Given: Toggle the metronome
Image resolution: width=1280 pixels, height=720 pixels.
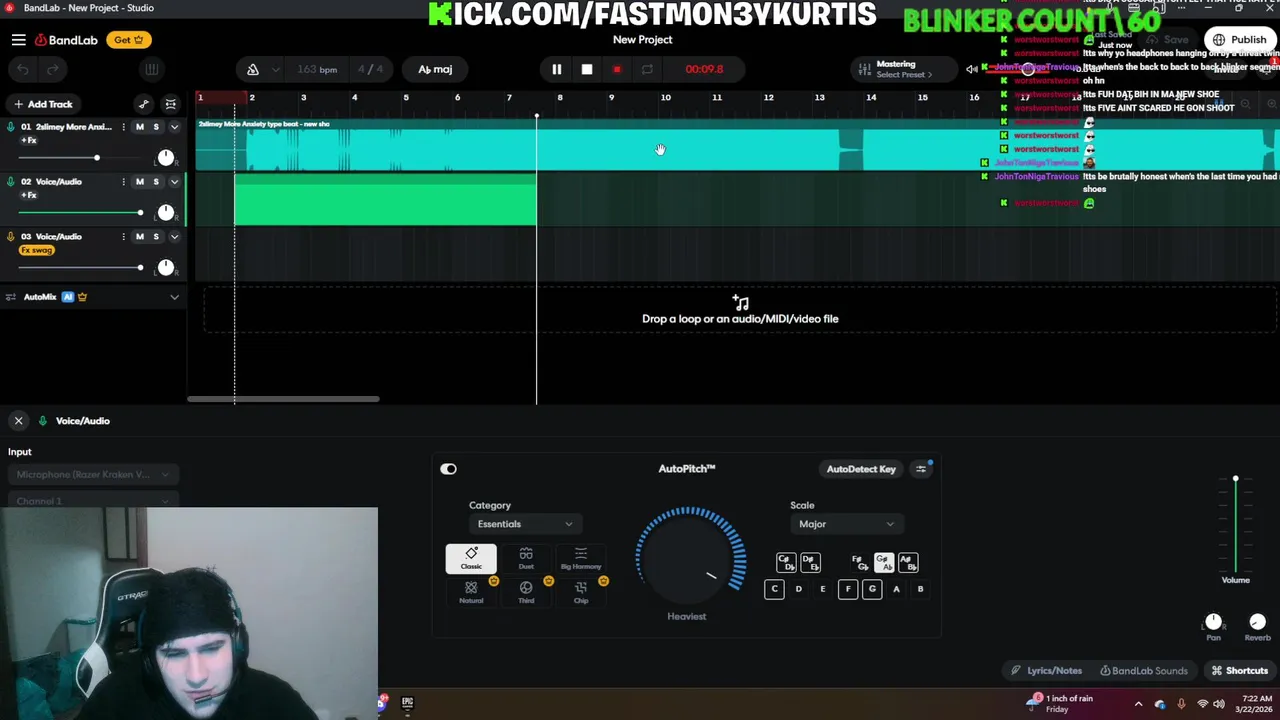Looking at the screenshot, I should [x=253, y=69].
